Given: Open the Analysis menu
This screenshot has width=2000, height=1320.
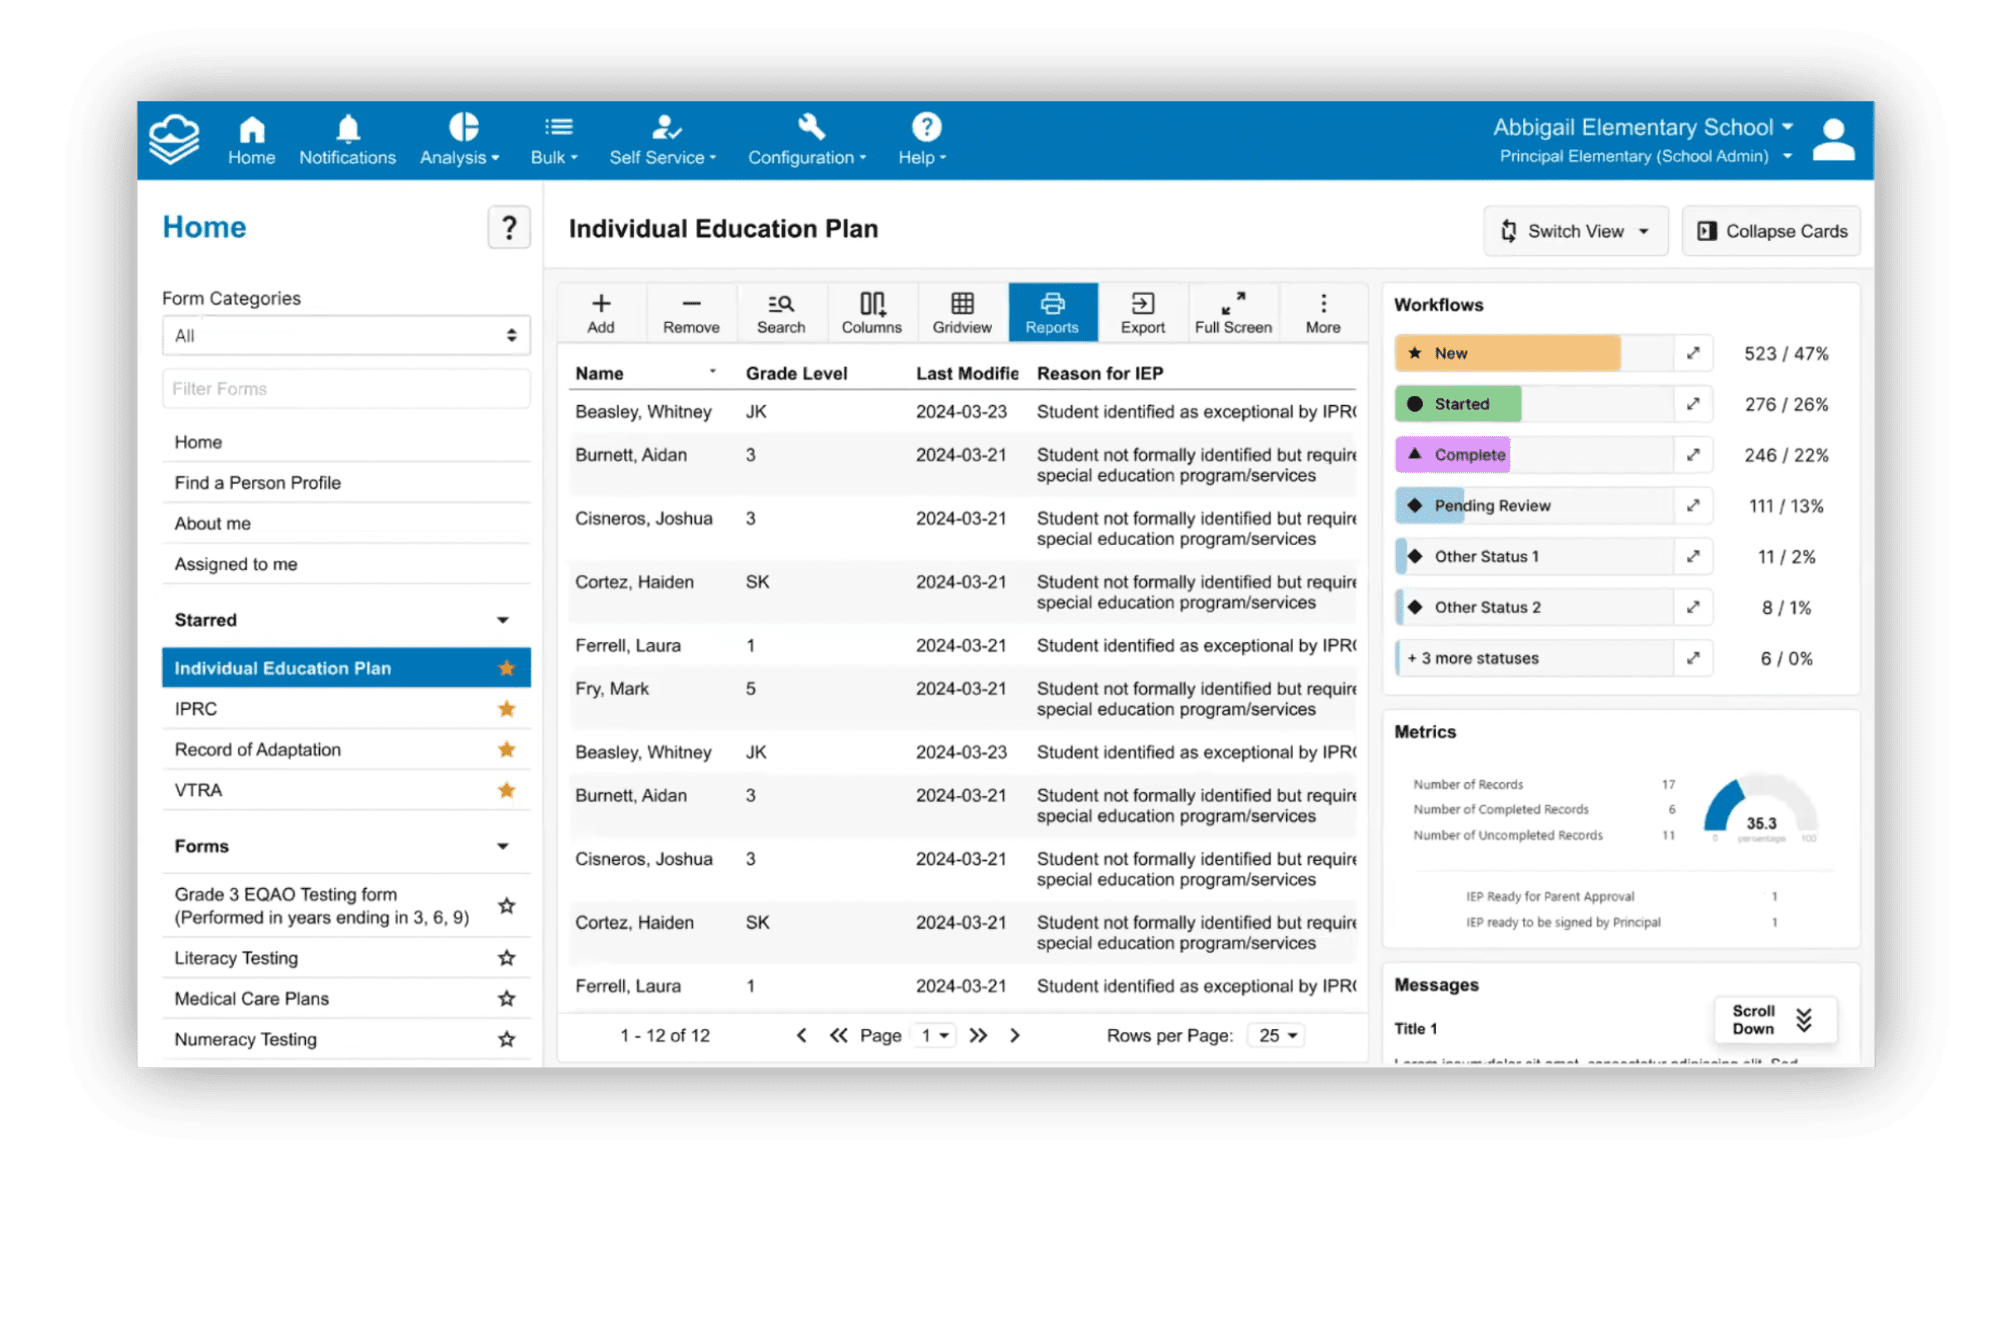Looking at the screenshot, I should (459, 141).
